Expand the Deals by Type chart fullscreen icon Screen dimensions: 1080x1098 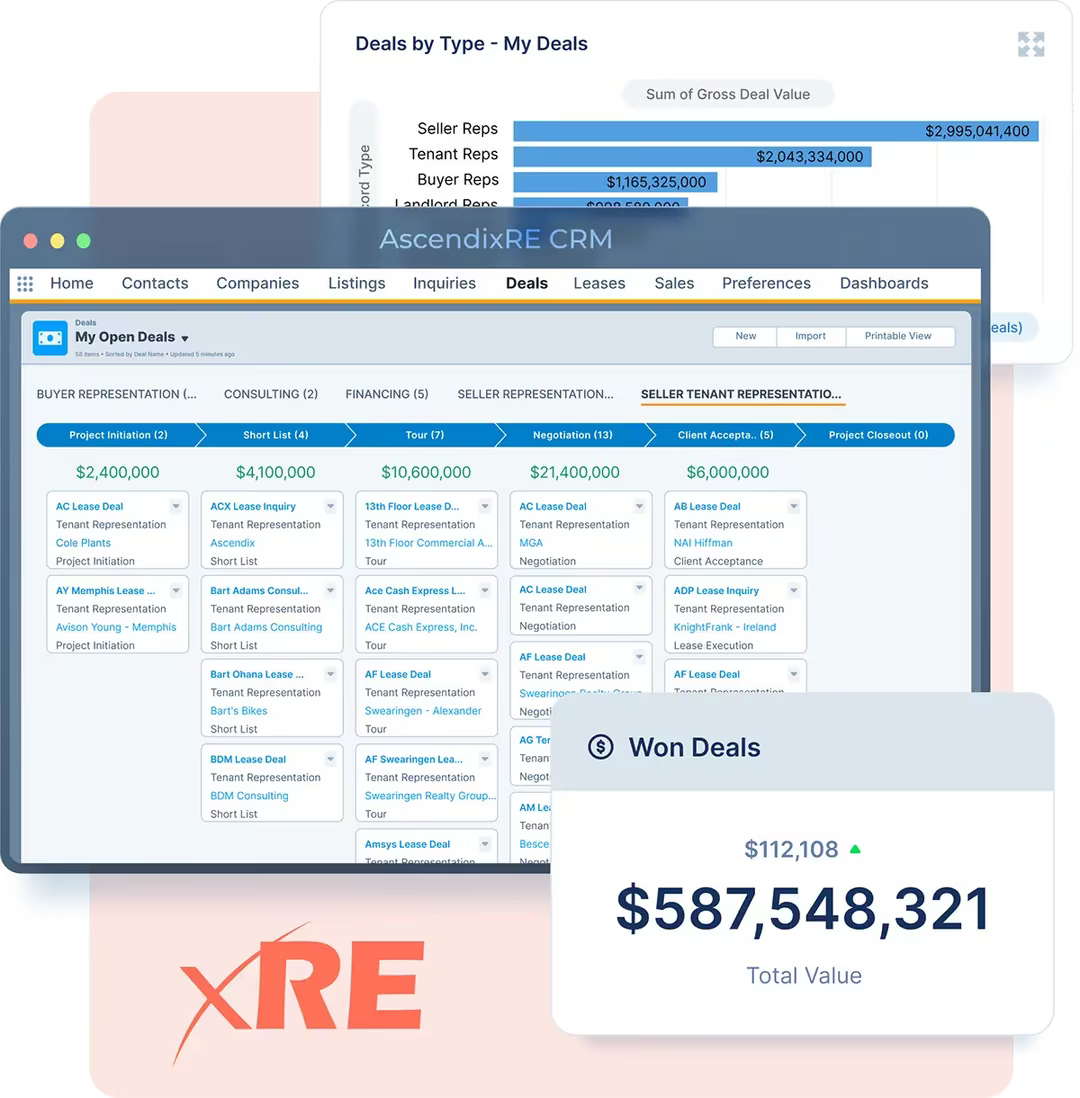tap(1031, 45)
